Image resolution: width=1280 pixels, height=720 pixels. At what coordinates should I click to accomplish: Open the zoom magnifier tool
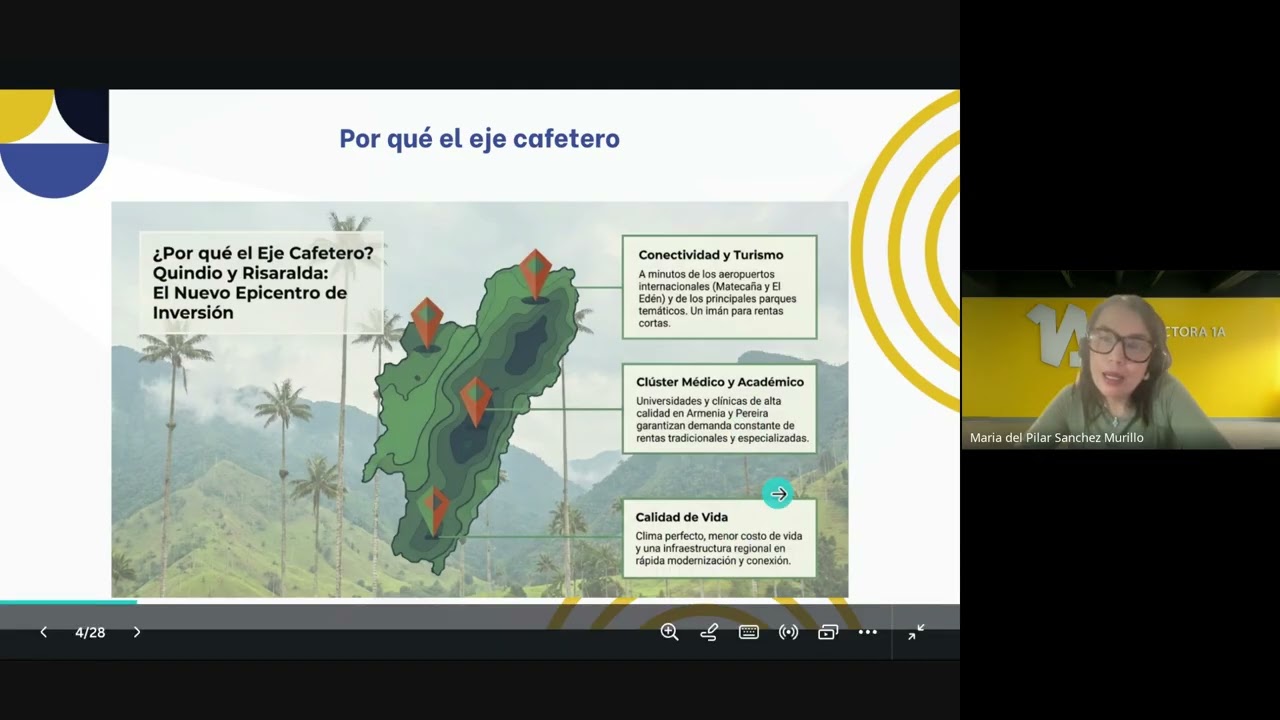(x=669, y=632)
